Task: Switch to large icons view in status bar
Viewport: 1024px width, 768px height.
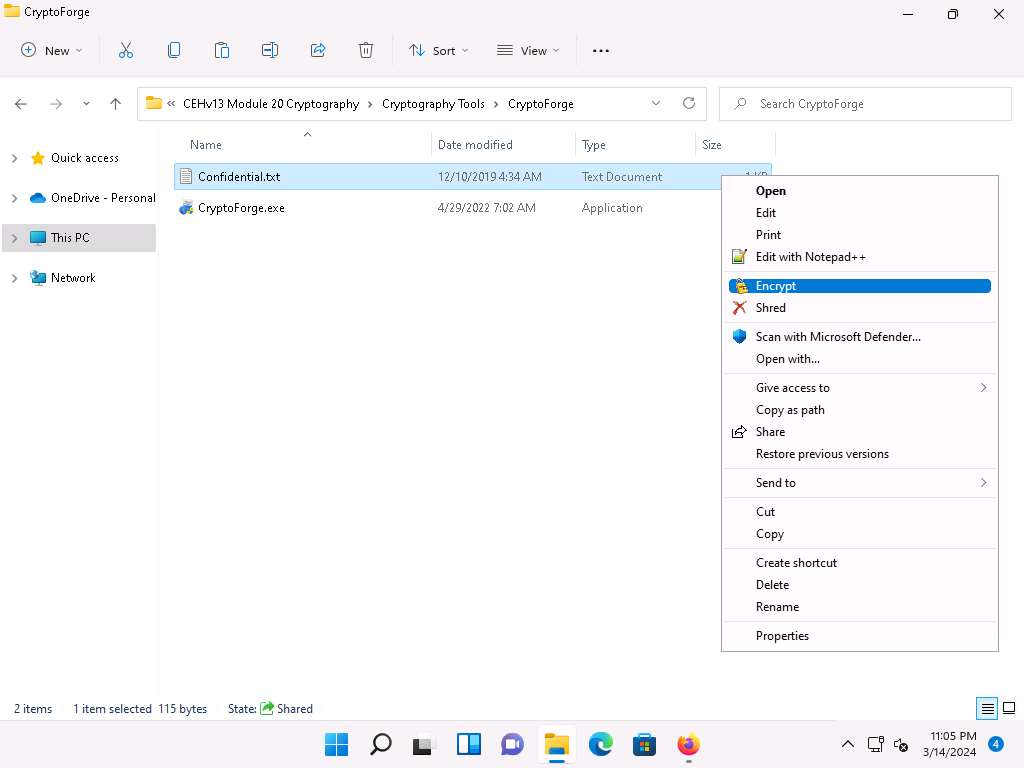Action: tap(1009, 709)
